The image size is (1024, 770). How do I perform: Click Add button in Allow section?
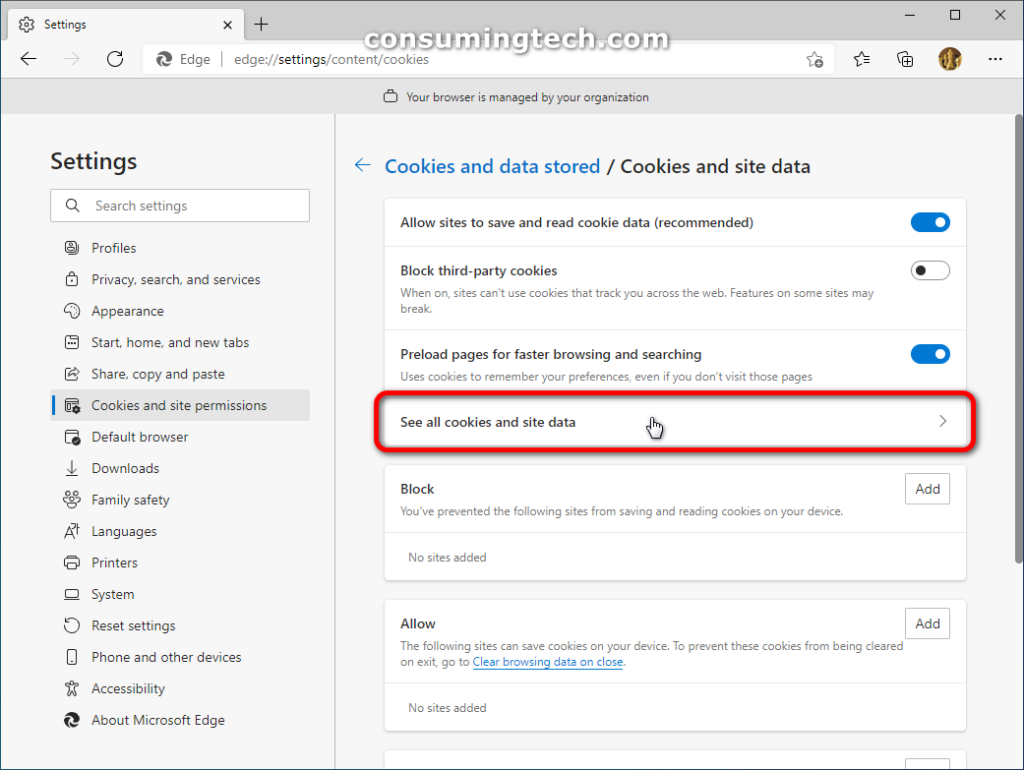point(927,623)
